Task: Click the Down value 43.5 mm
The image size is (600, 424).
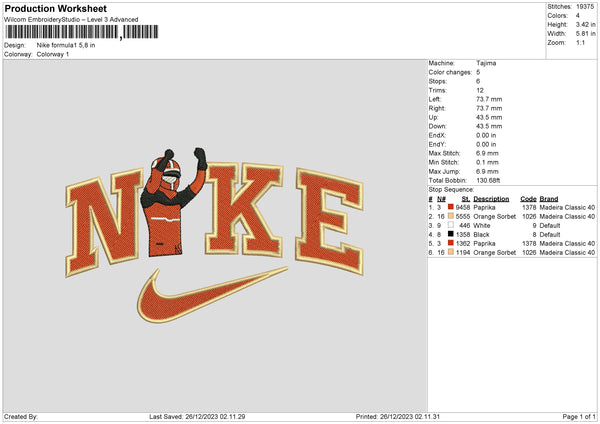Action: [489, 126]
